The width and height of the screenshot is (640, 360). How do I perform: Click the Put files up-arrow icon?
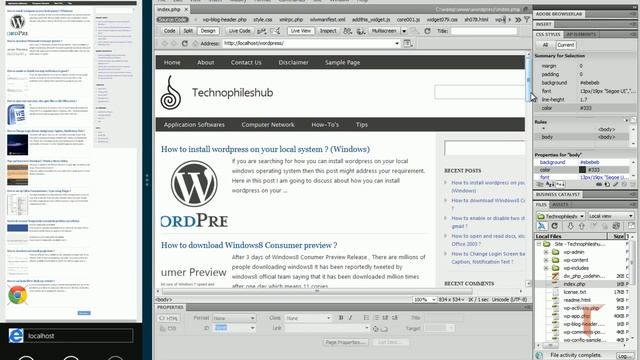click(x=582, y=226)
